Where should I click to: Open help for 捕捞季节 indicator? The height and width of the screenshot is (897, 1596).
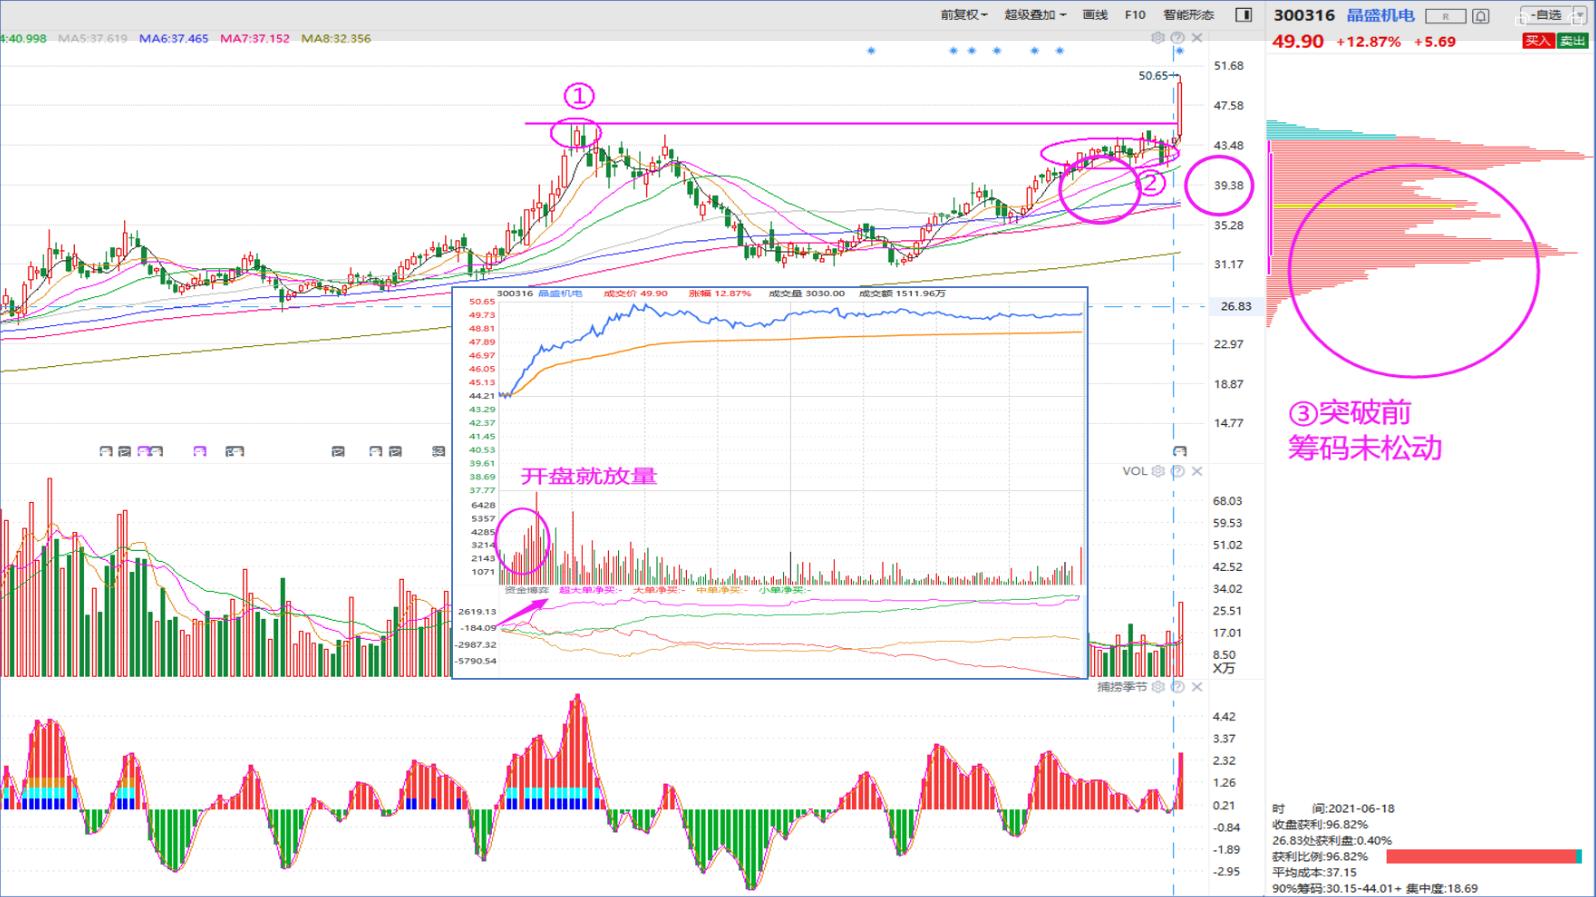coord(1178,687)
